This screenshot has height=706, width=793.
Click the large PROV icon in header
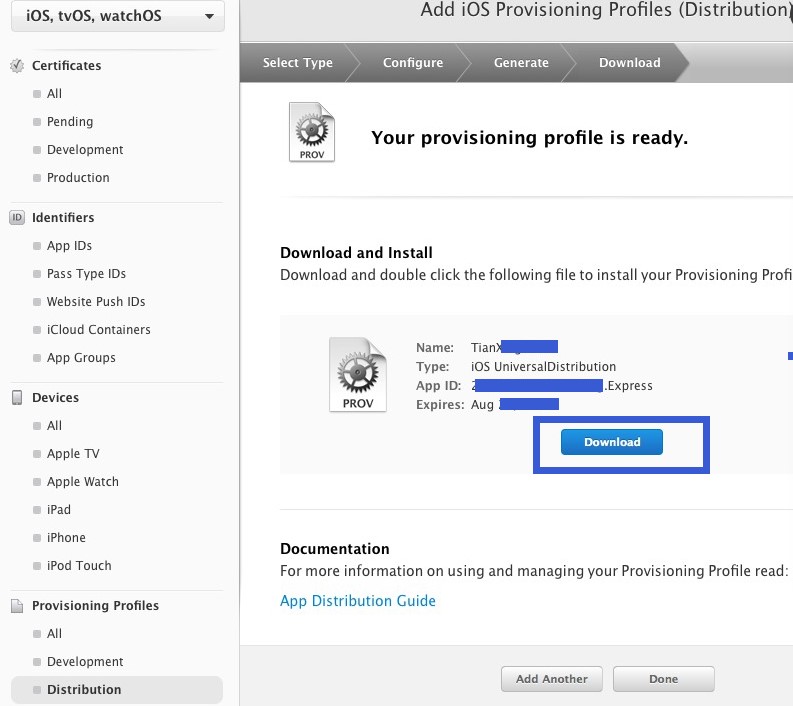311,132
